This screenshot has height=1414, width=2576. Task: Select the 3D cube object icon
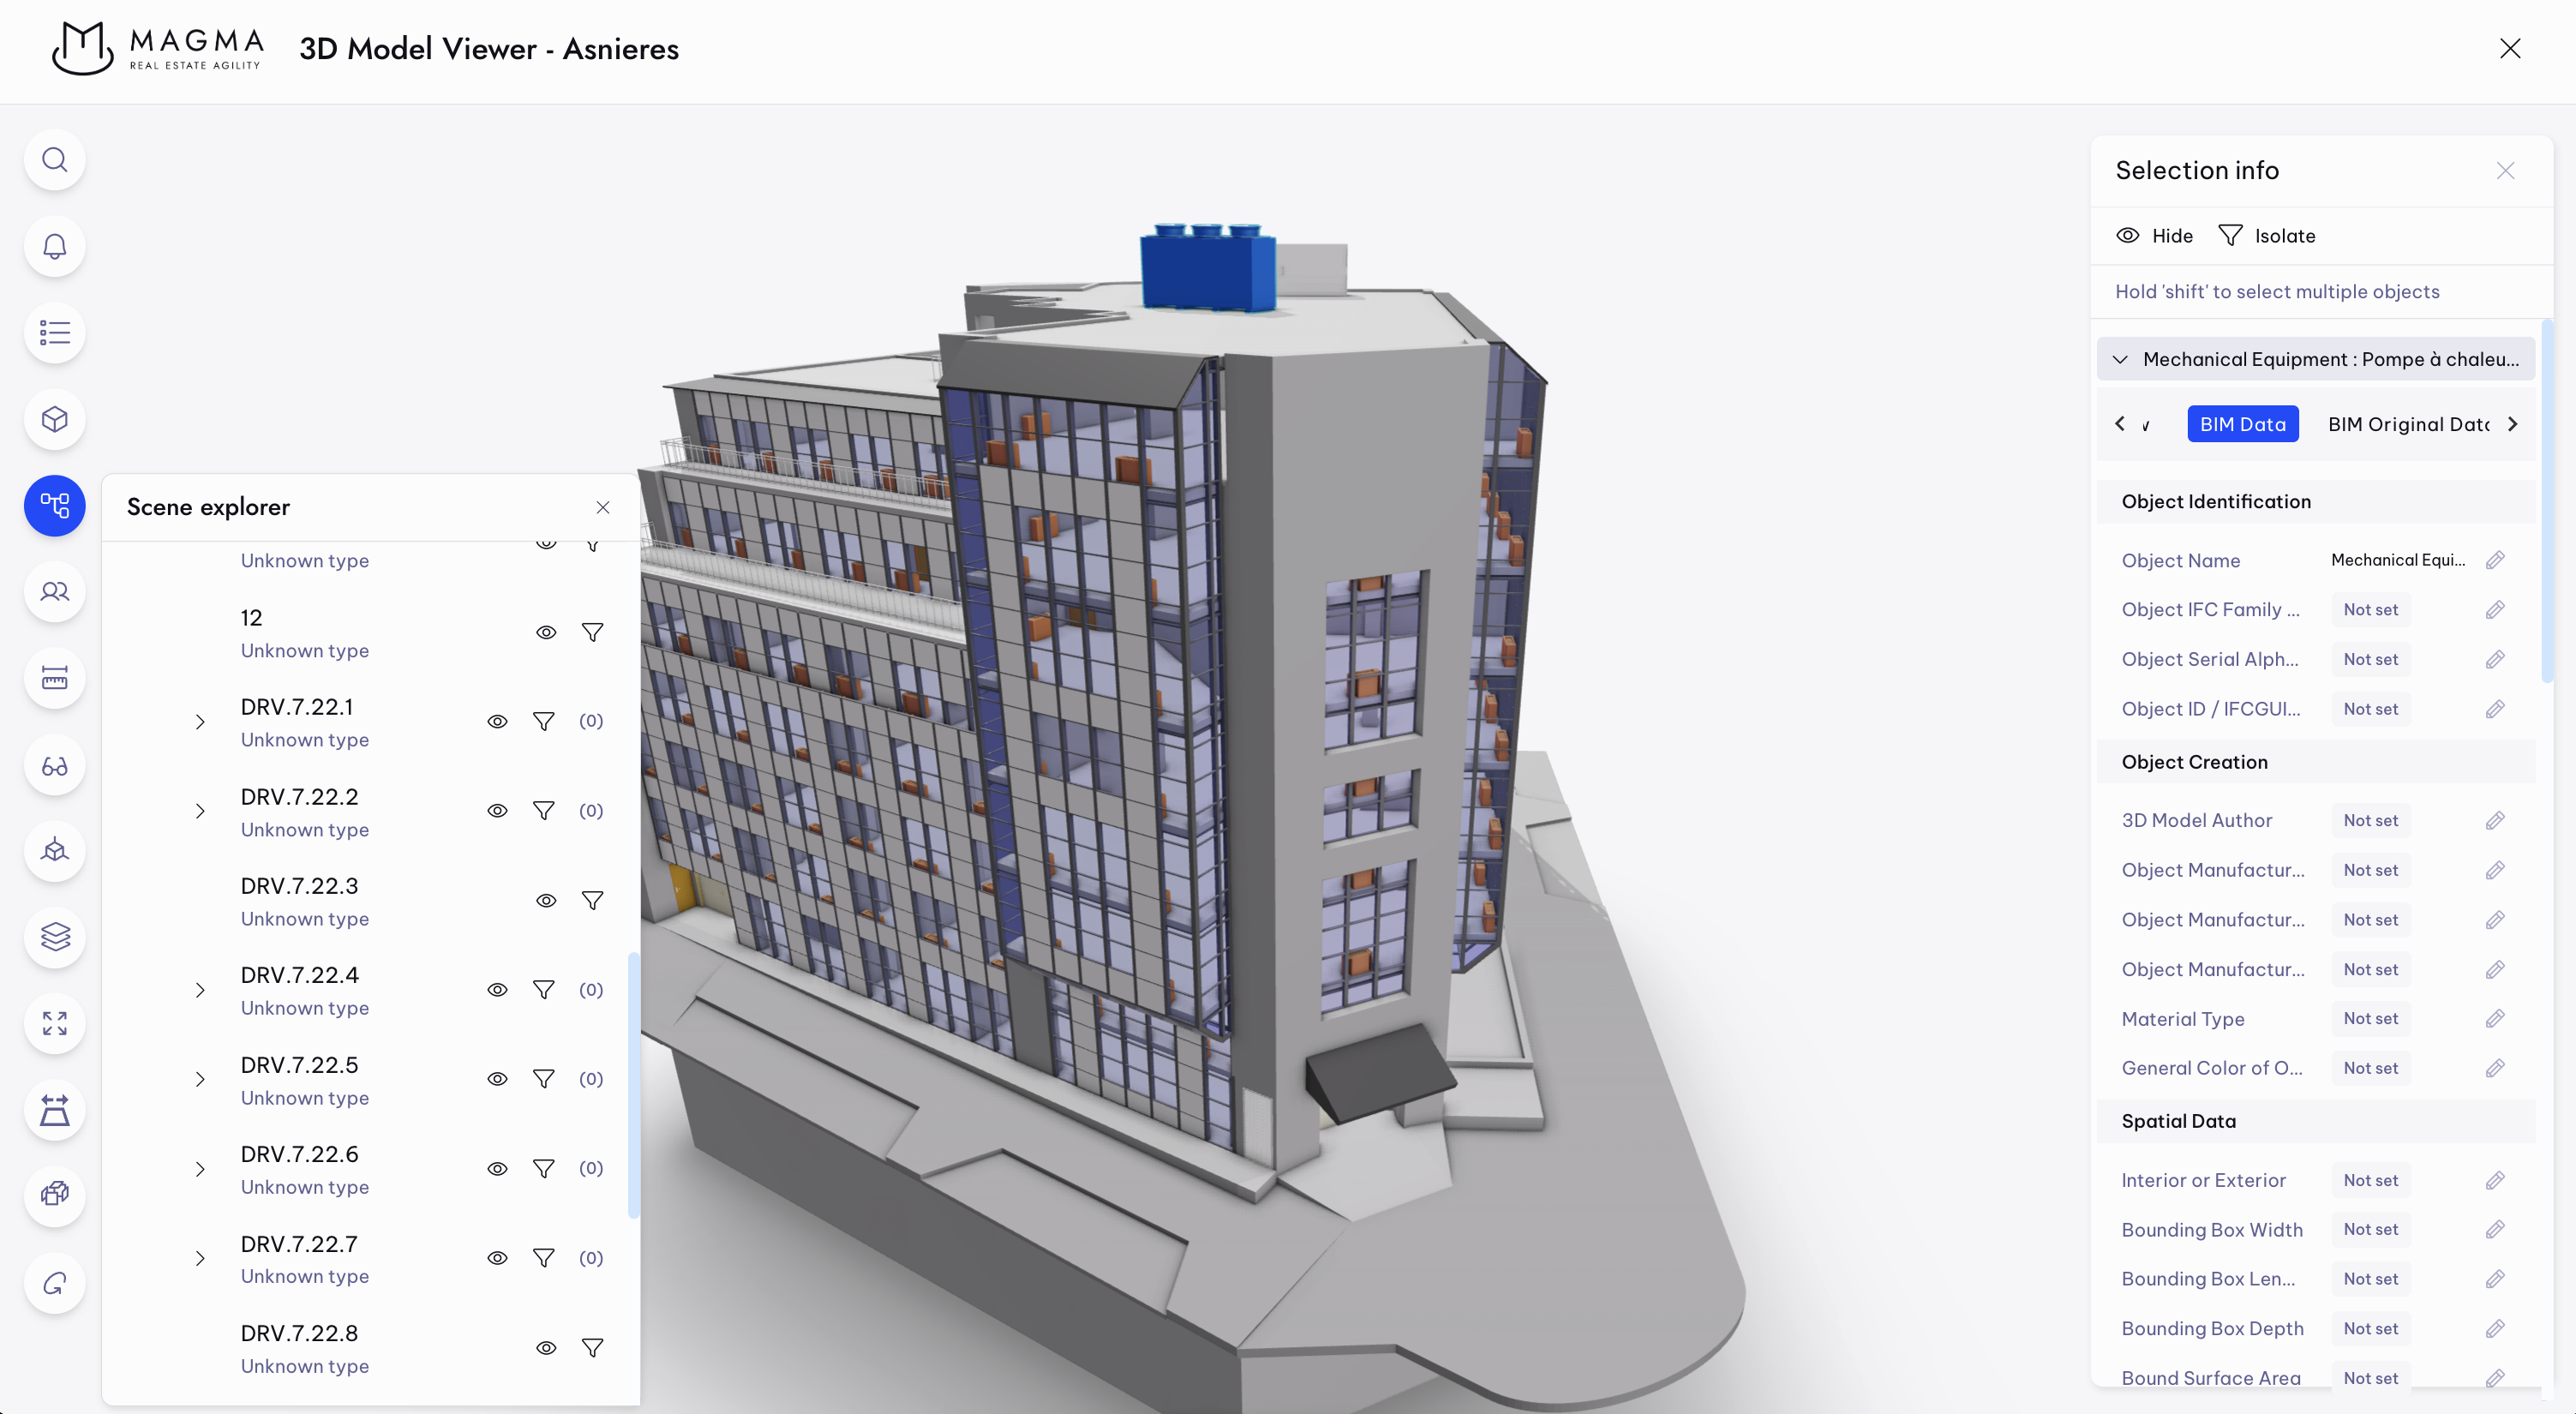point(55,419)
